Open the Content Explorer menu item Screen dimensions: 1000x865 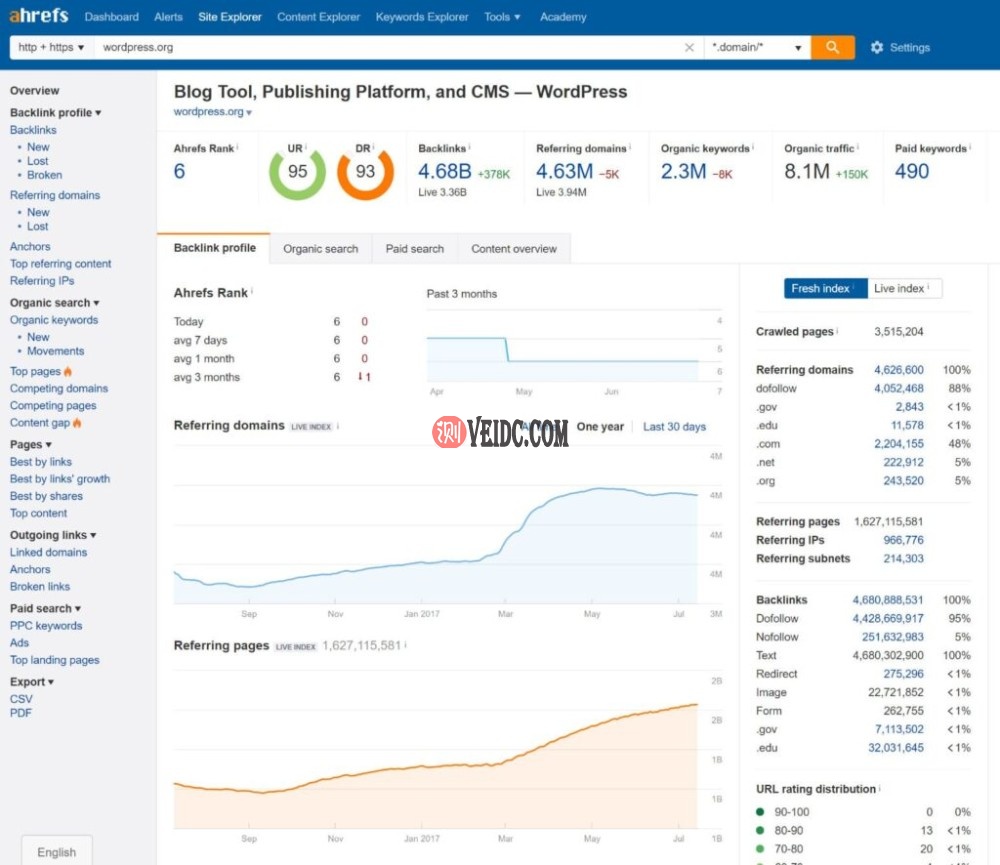coord(318,17)
